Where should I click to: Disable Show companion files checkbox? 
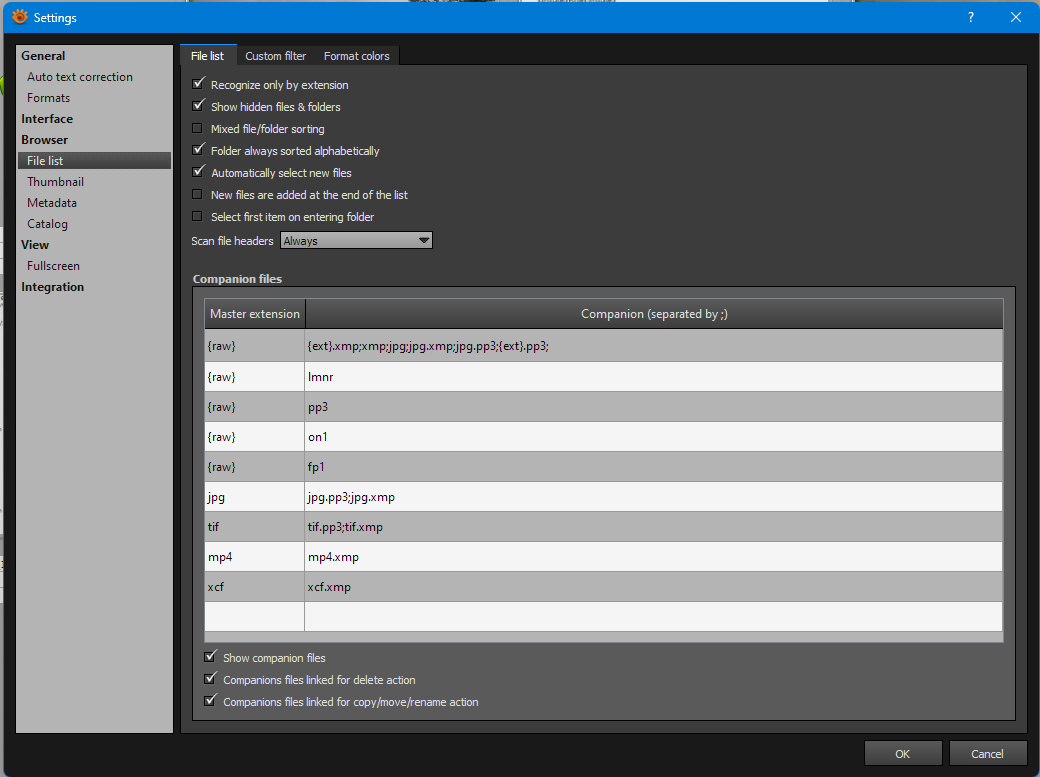tap(210, 658)
